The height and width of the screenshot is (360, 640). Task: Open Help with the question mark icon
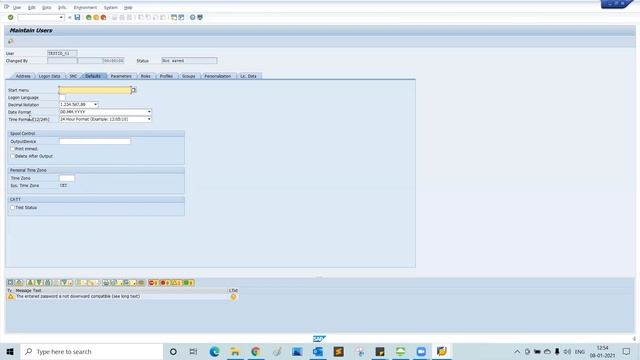(x=193, y=18)
